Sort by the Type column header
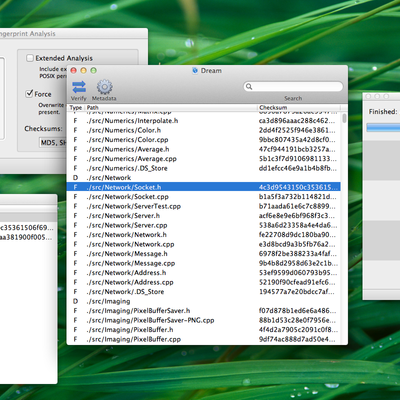 (76, 108)
